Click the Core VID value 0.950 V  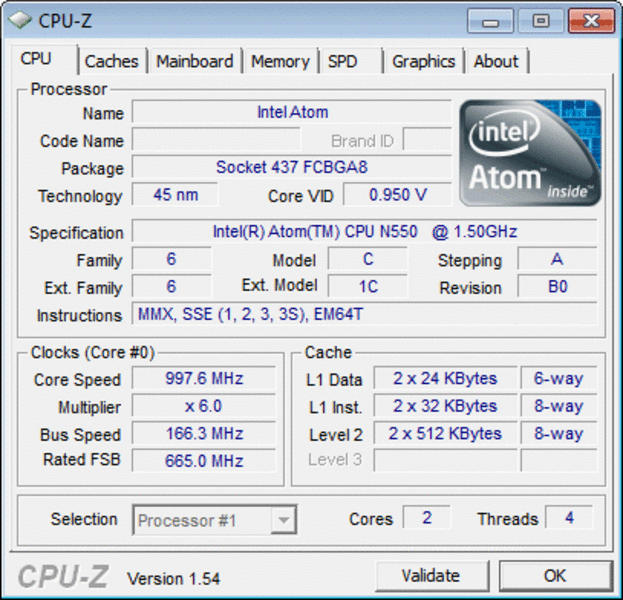click(x=398, y=195)
